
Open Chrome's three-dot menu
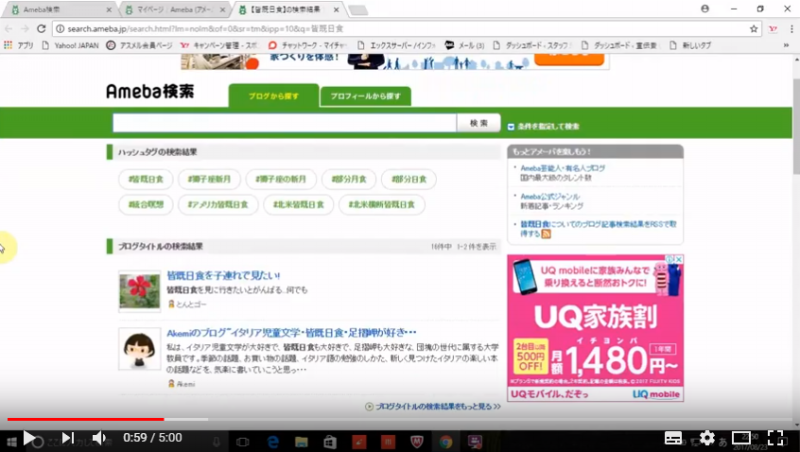click(791, 29)
